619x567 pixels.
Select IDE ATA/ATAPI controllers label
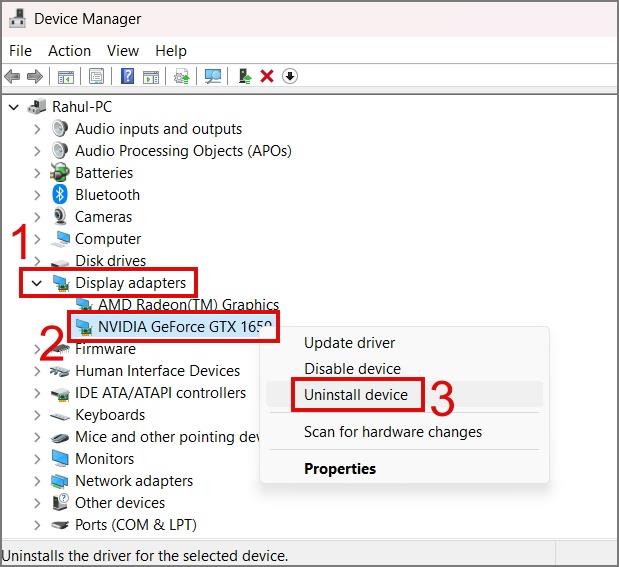click(x=160, y=393)
